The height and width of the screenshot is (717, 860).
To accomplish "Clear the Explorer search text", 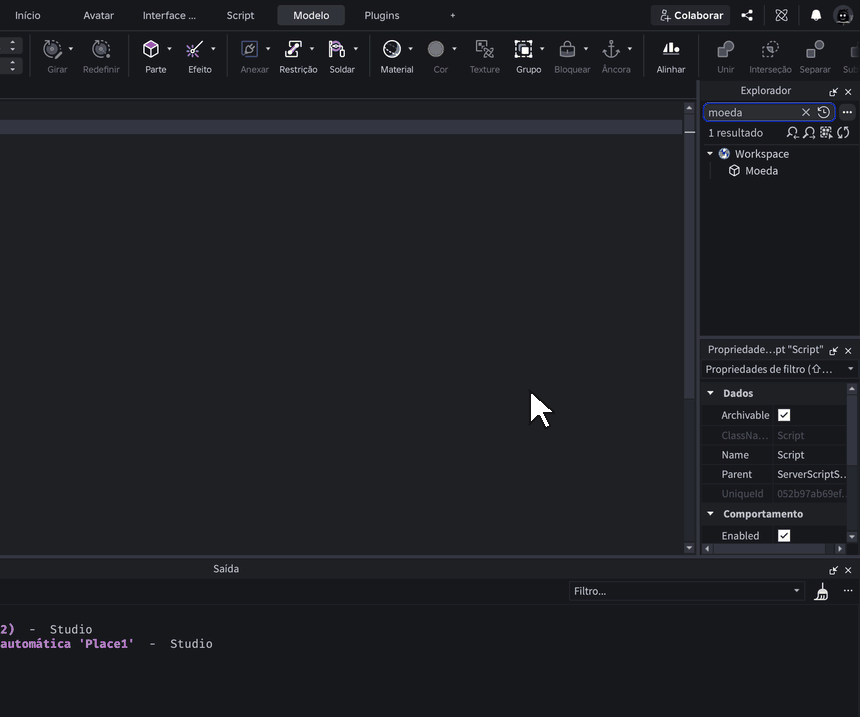I will pos(806,112).
